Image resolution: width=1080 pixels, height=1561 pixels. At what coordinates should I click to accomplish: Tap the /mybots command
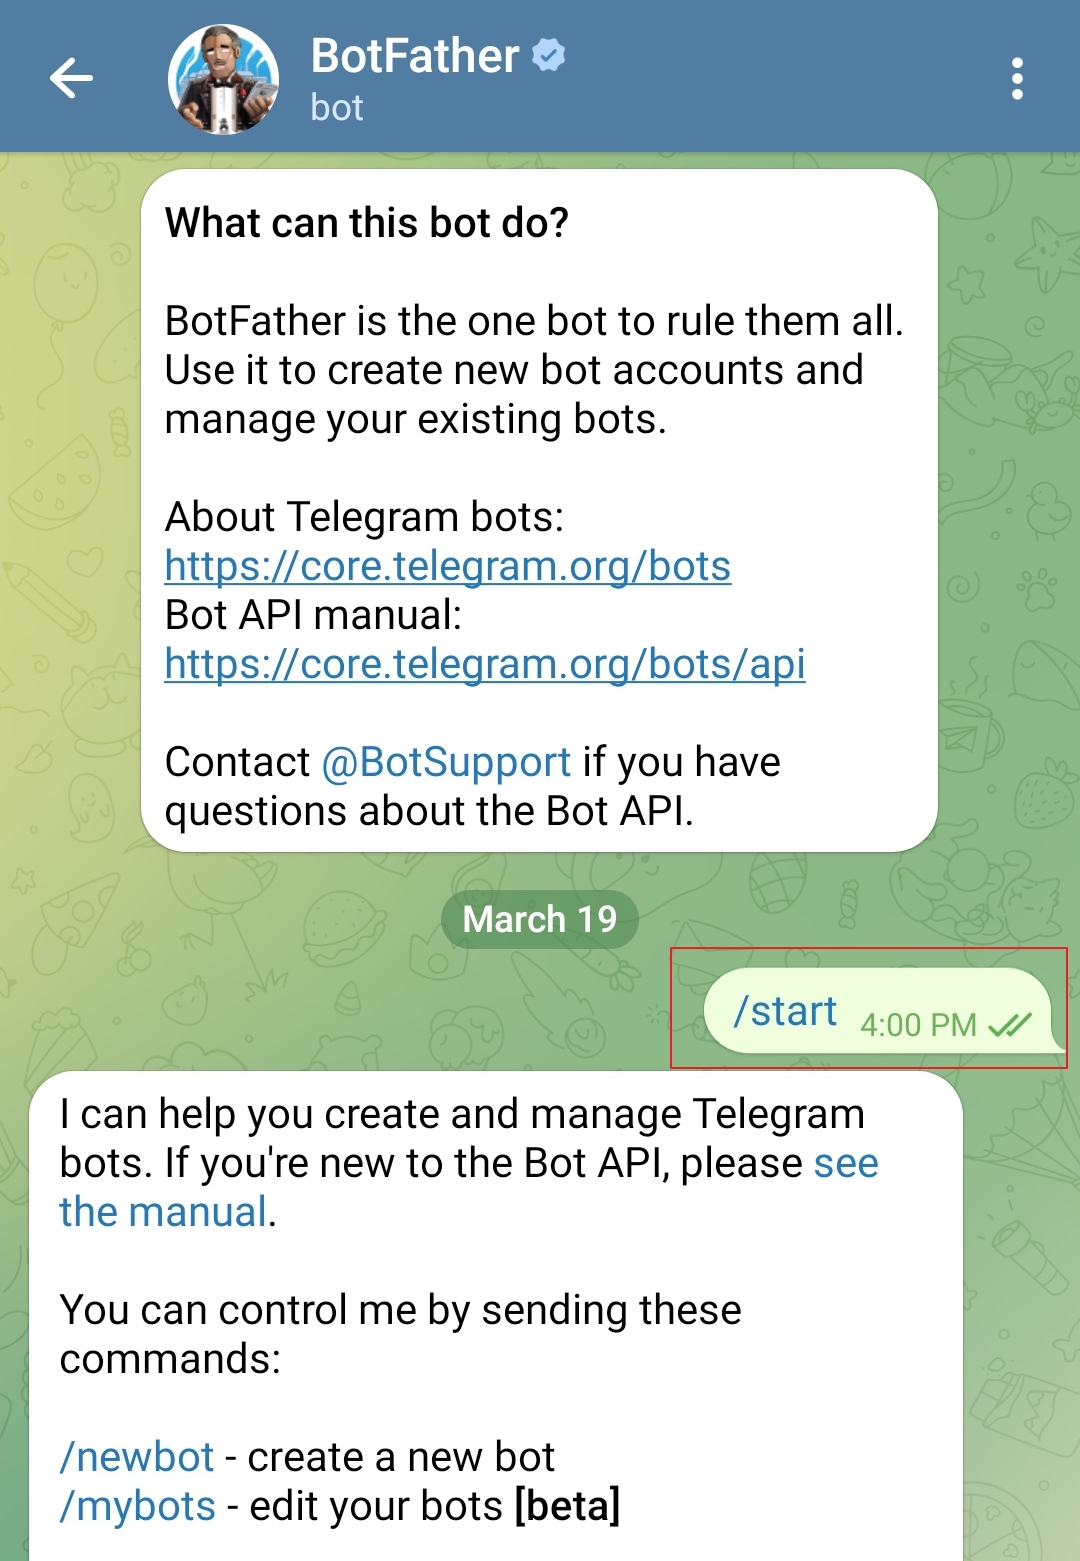138,1506
